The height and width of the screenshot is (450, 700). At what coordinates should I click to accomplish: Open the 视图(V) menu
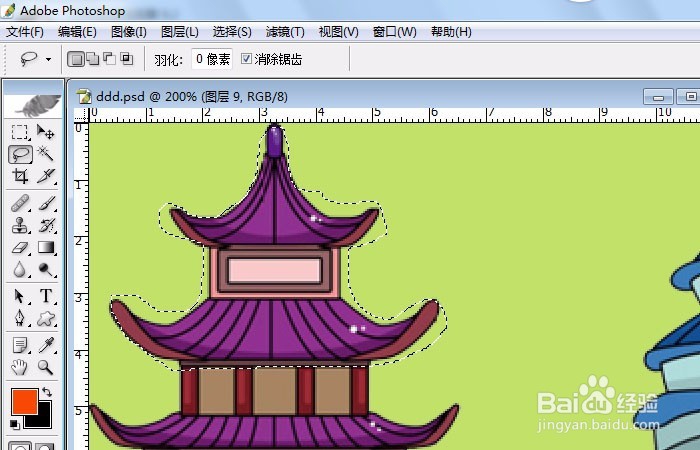(338, 32)
